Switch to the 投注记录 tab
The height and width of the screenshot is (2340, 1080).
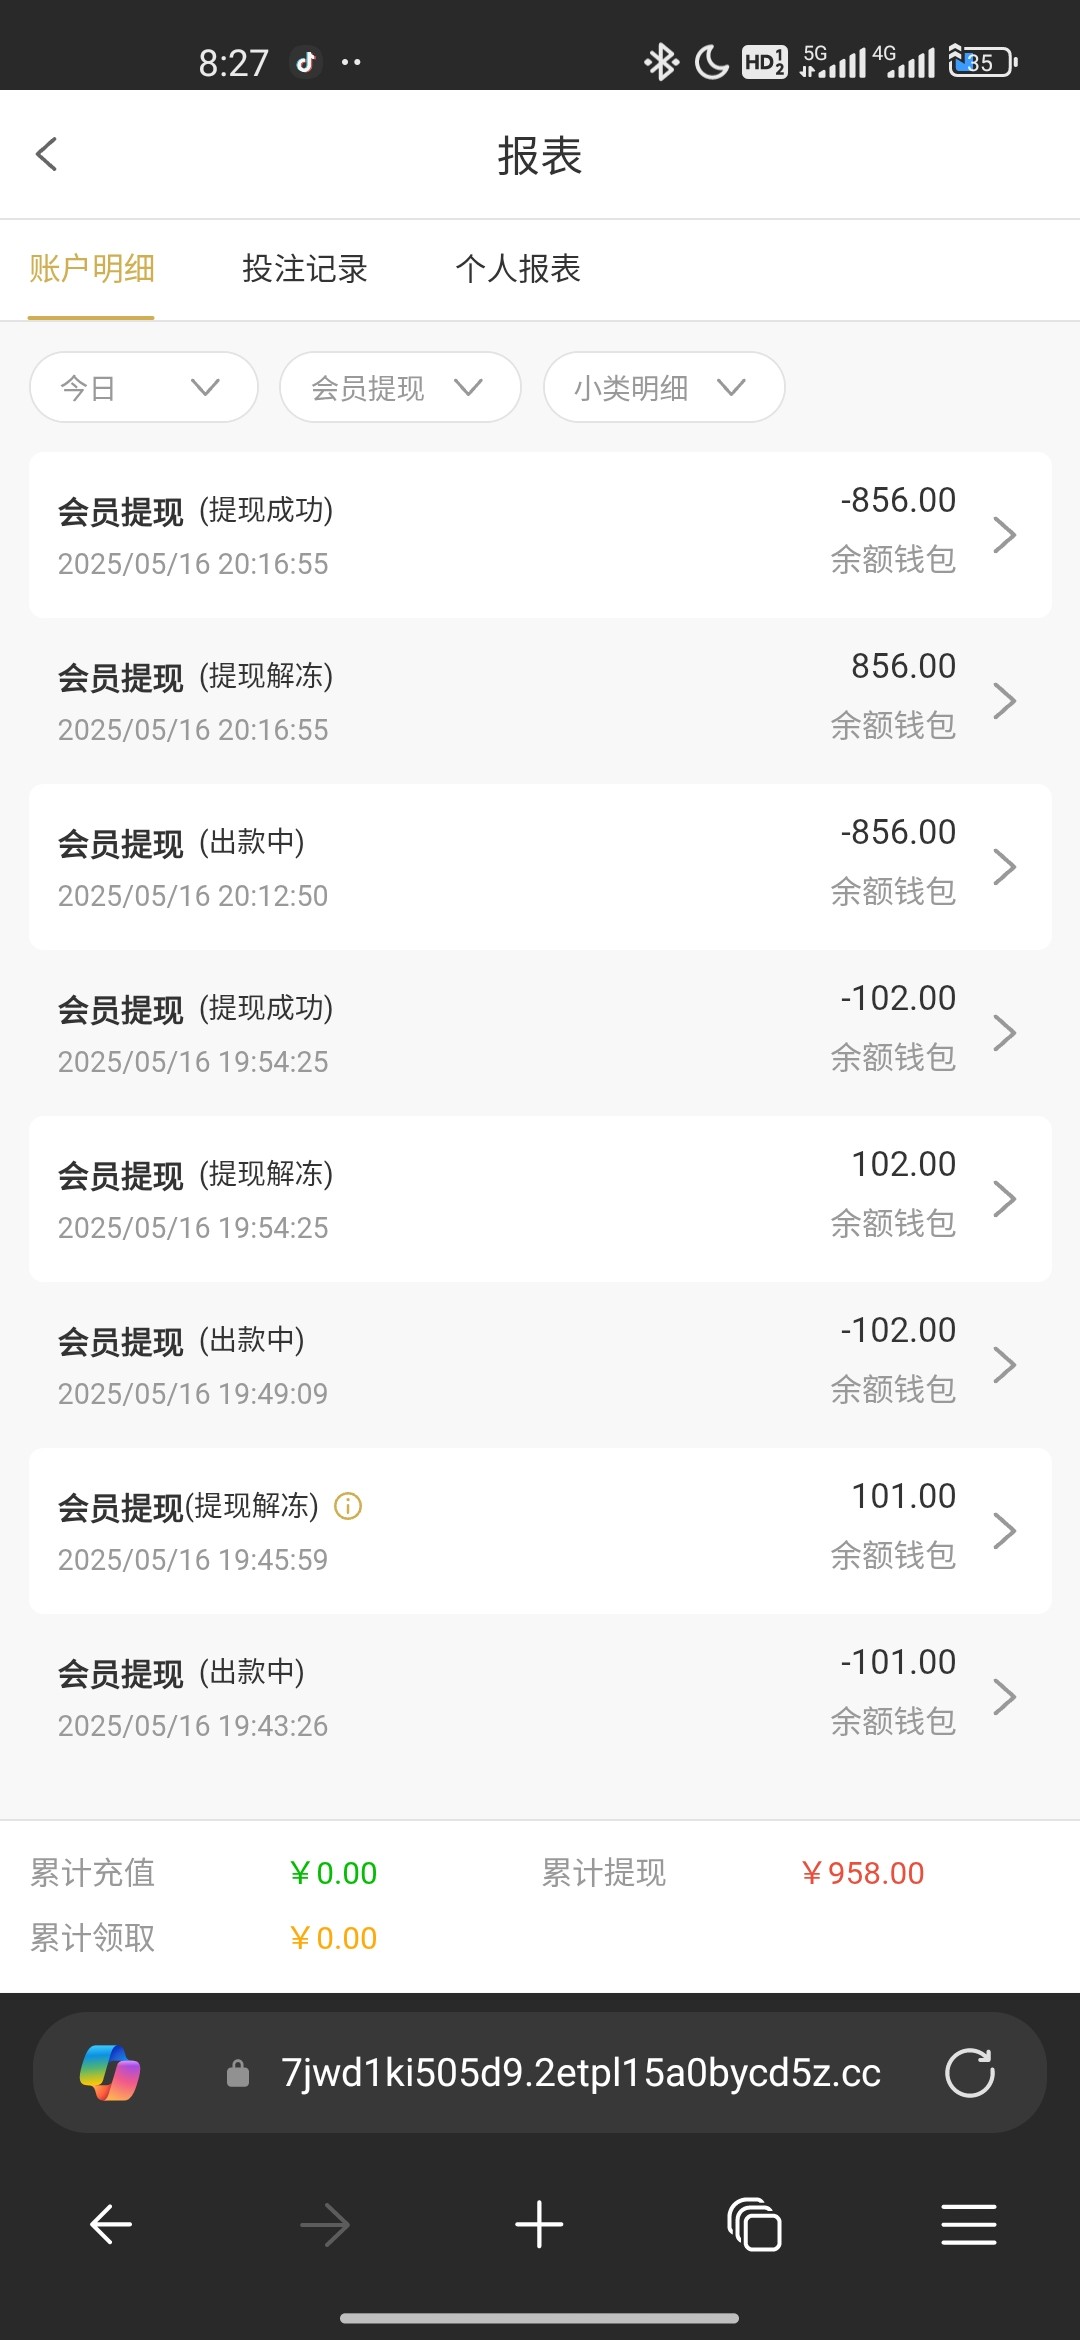point(305,269)
